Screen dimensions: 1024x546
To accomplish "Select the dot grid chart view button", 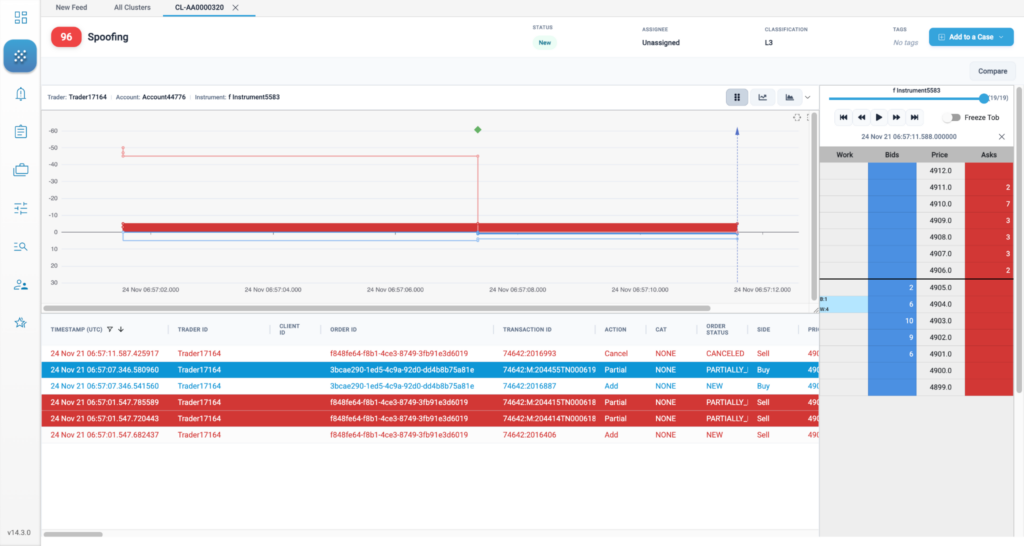I will pos(737,97).
